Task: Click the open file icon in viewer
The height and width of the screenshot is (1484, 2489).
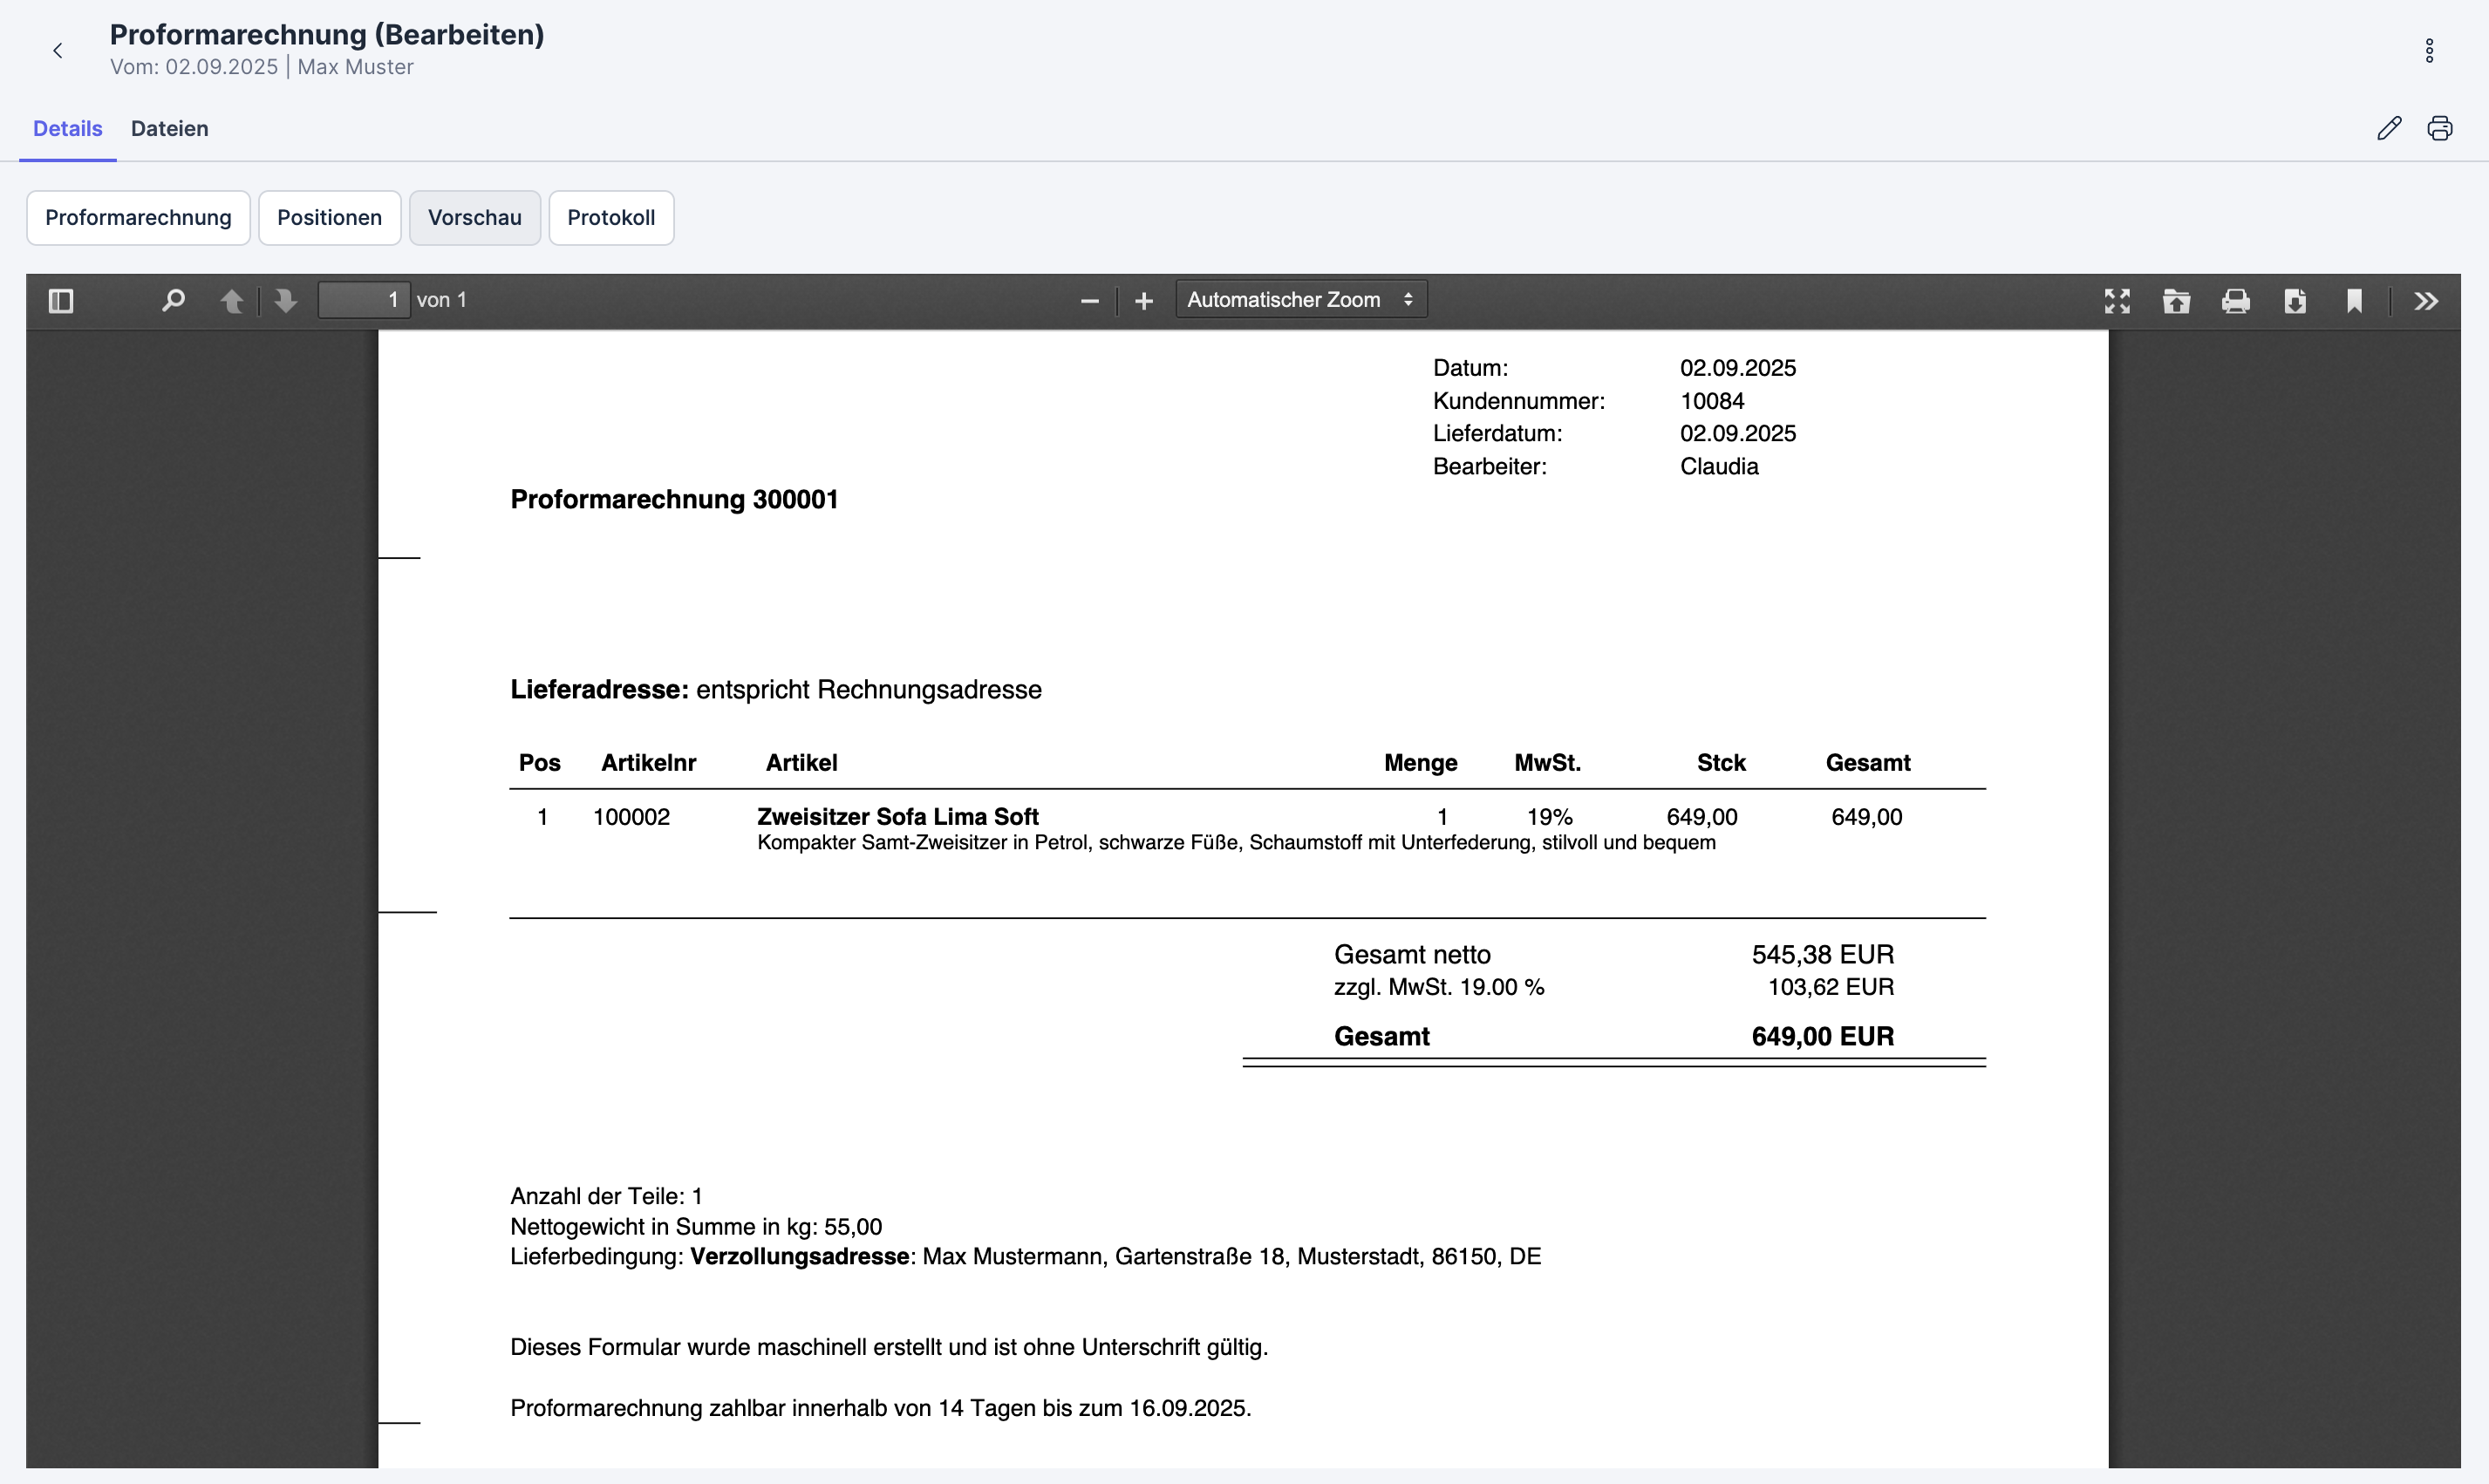Action: pyautogui.click(x=2176, y=301)
